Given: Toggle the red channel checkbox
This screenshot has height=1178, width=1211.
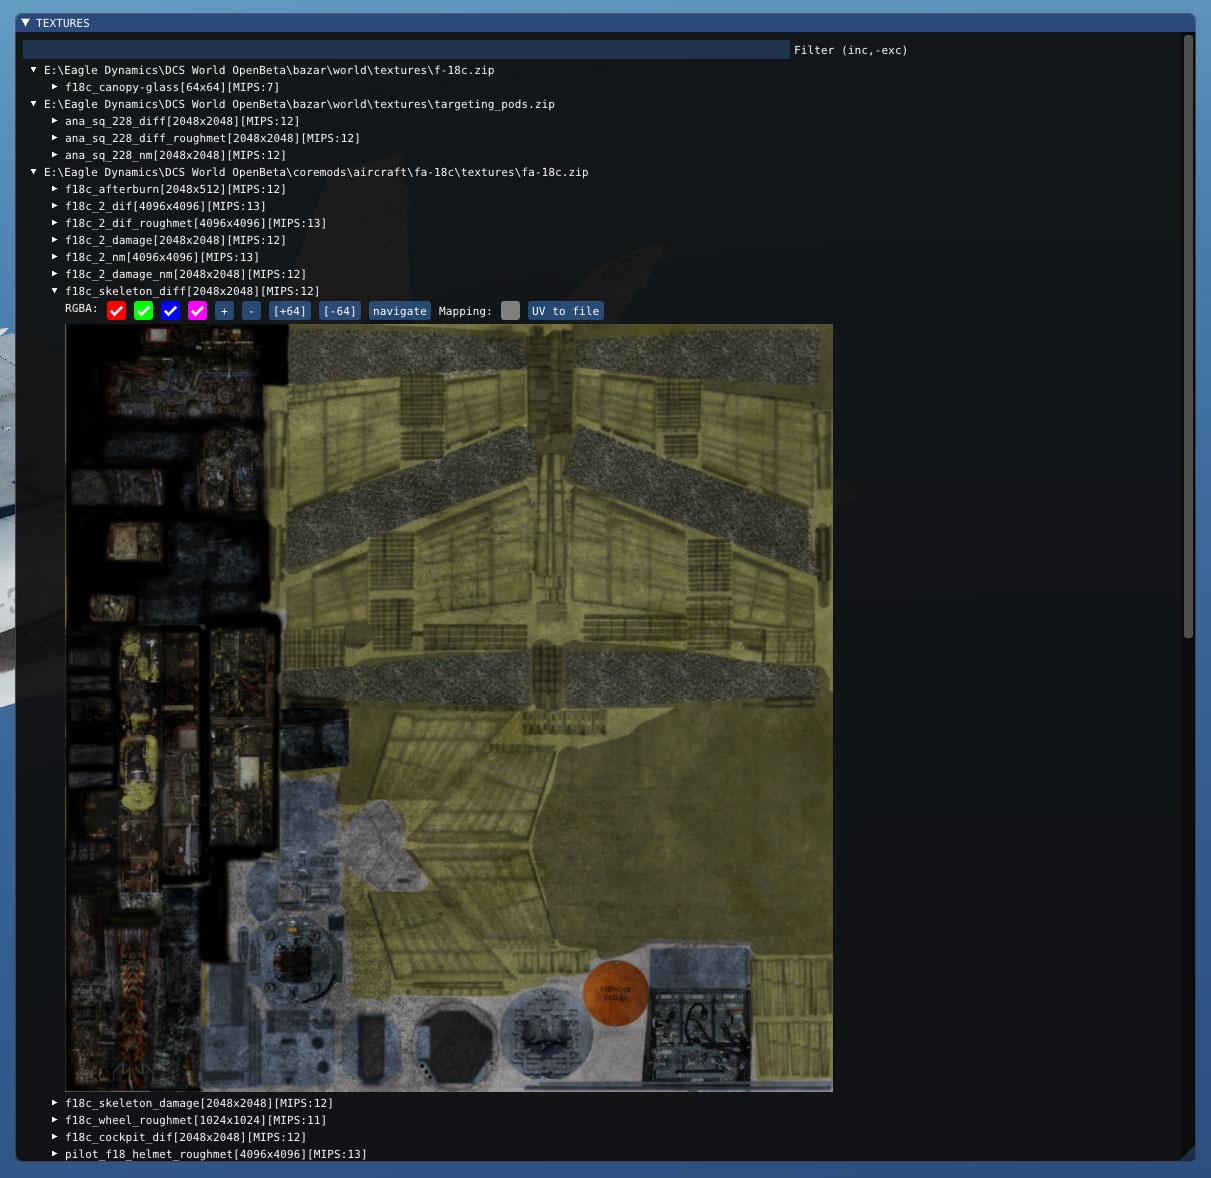Looking at the screenshot, I should (x=116, y=311).
